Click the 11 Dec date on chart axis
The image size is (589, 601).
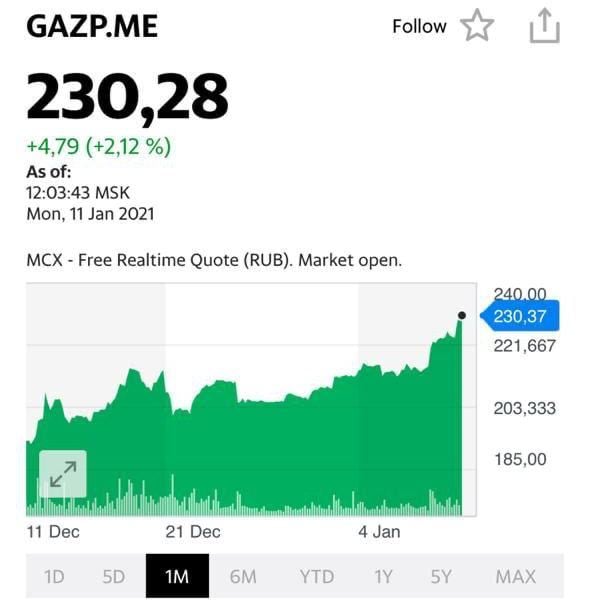[x=53, y=532]
